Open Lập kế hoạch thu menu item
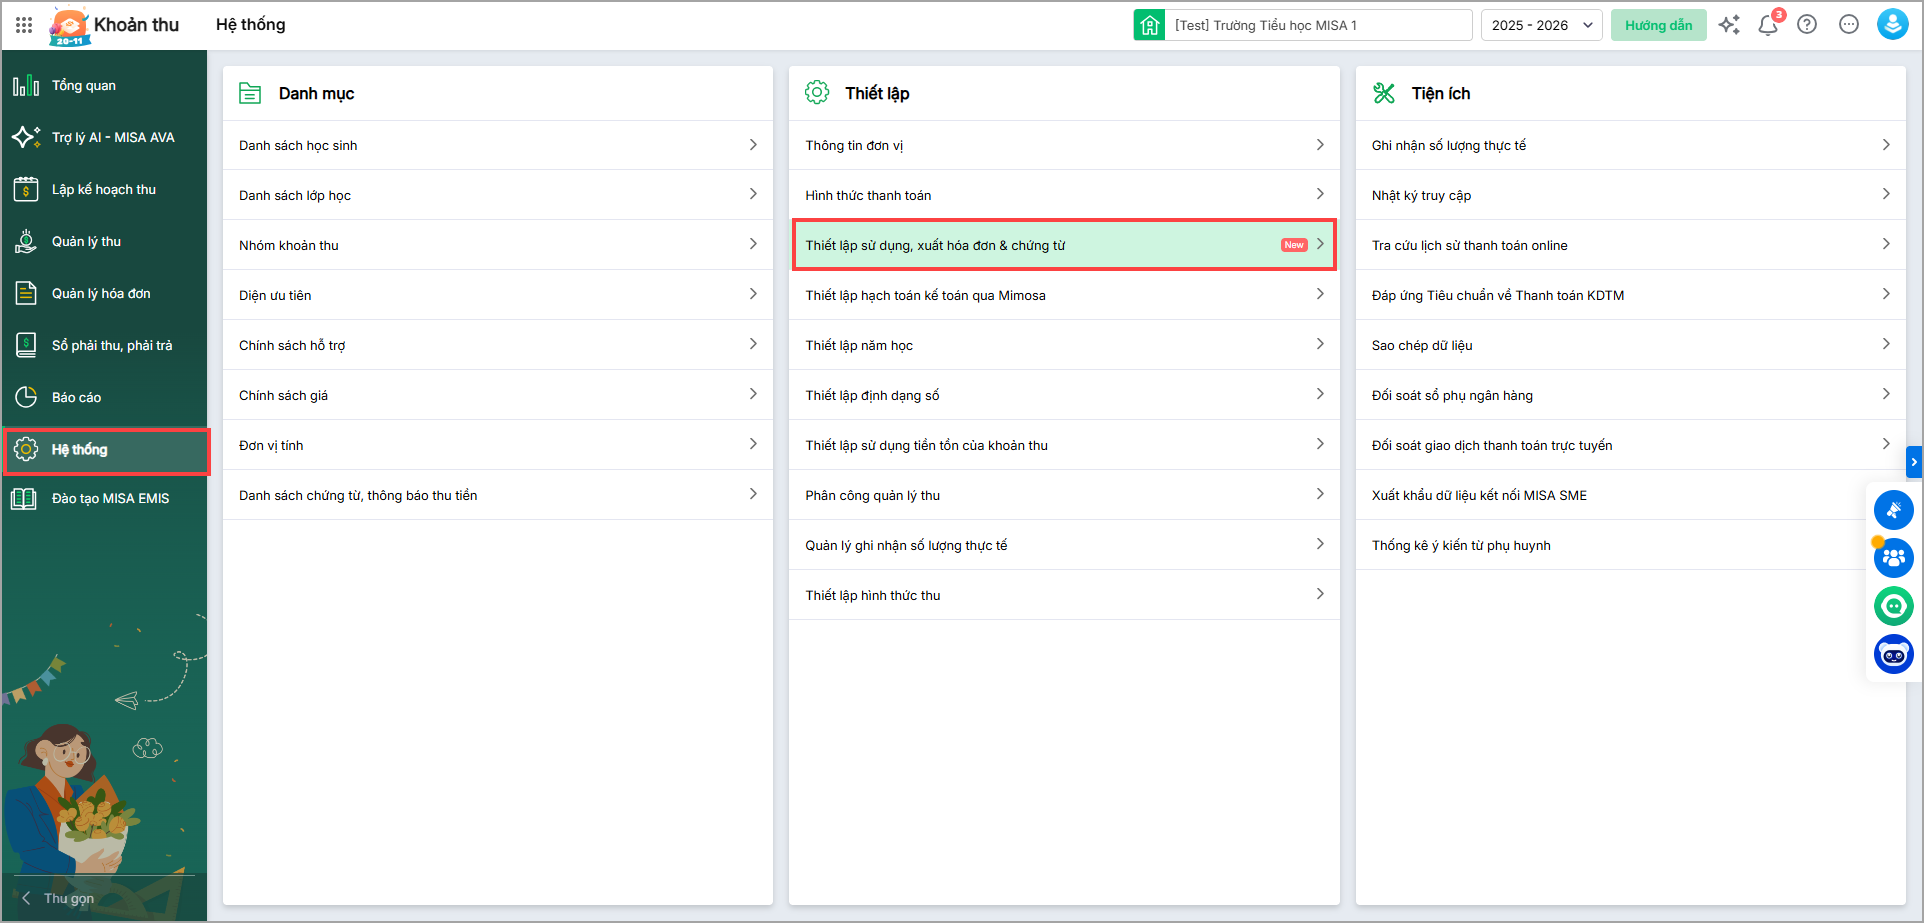 click(x=103, y=189)
